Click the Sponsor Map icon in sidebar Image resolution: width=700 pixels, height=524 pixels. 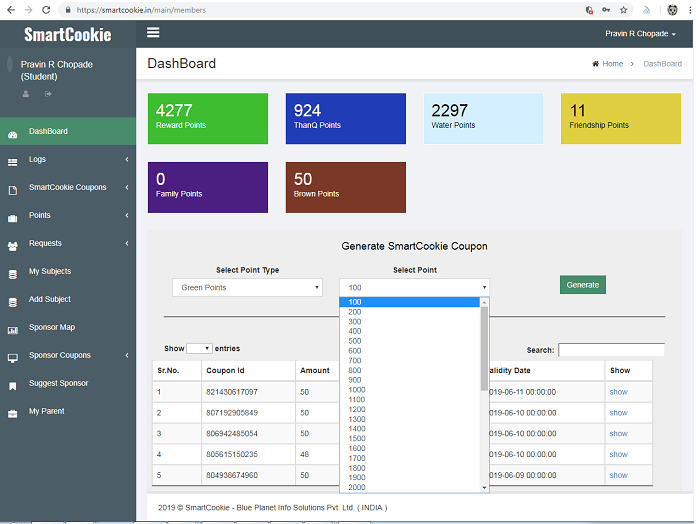(x=12, y=328)
